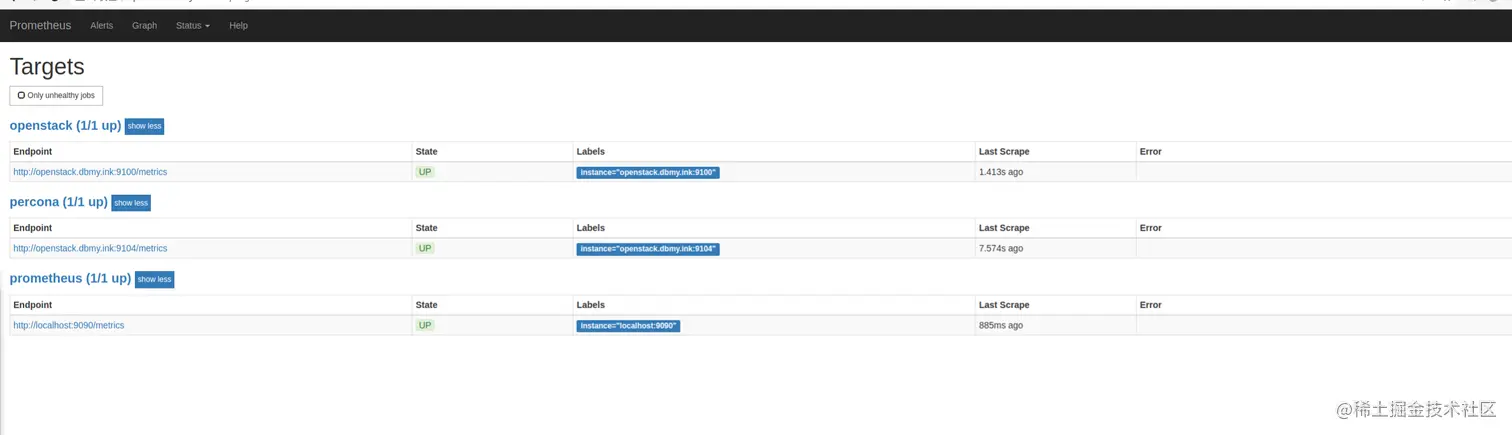Click the prometheus (1/1 up) heading
This screenshot has width=1512, height=435.
coord(70,278)
